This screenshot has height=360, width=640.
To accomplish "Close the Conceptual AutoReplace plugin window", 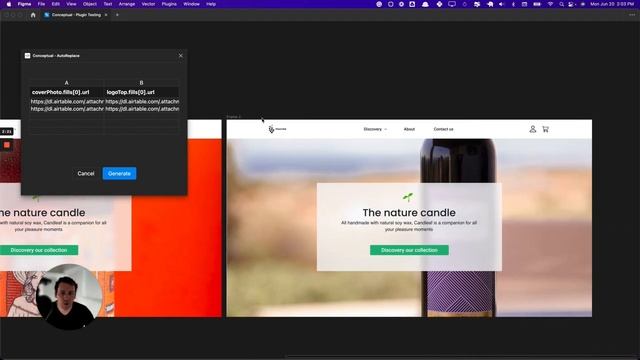I will click(181, 56).
